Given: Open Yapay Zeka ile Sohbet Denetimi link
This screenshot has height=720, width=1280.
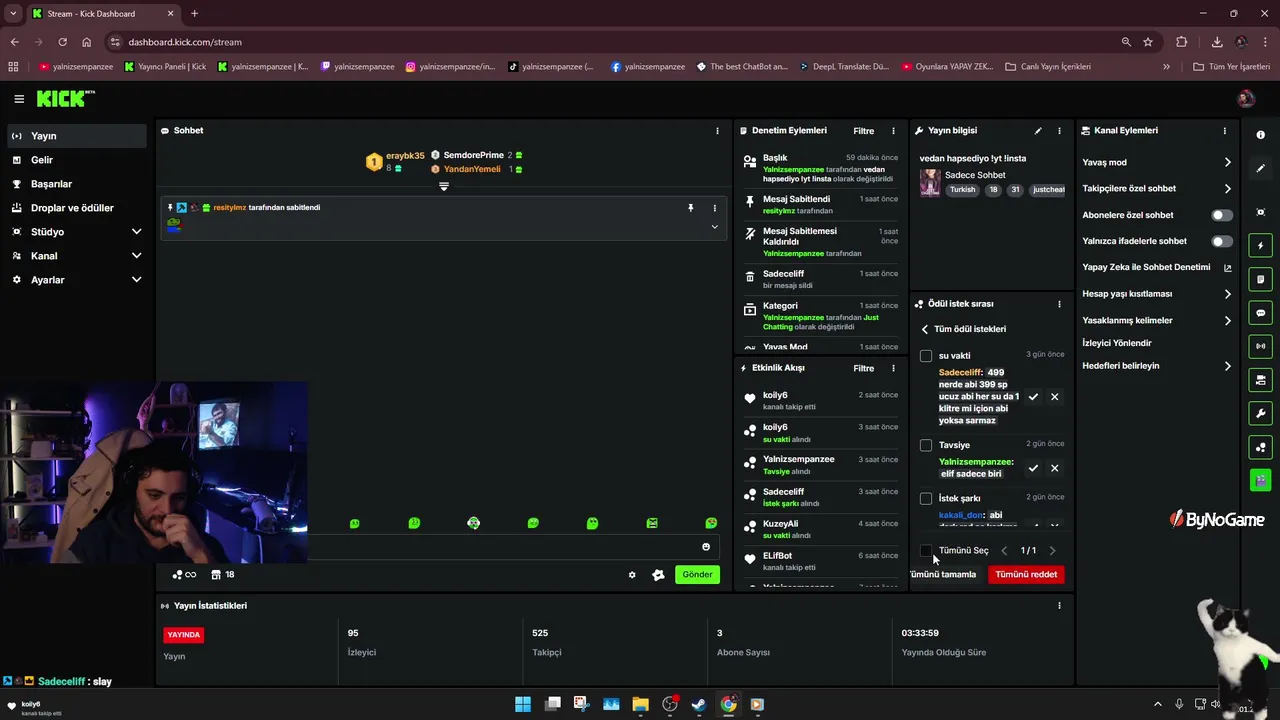Looking at the screenshot, I should pos(1157,268).
